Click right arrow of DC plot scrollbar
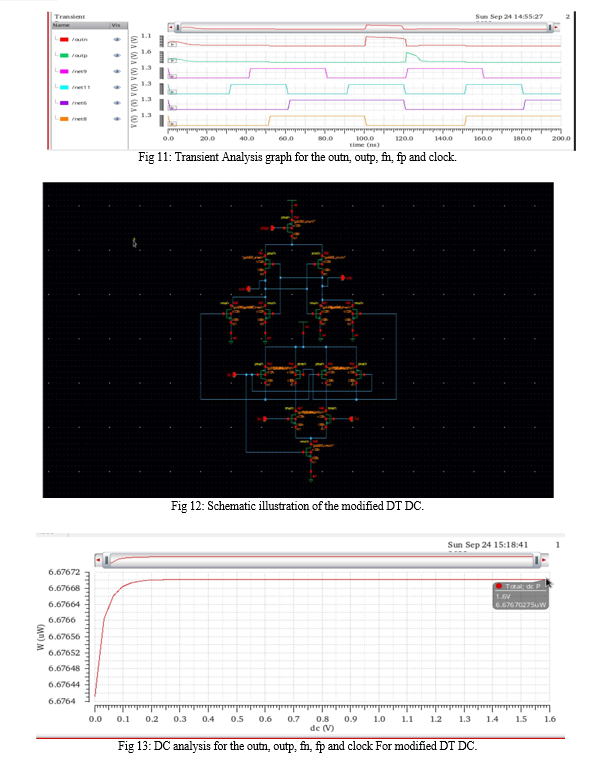Image resolution: width=602 pixels, height=761 pixels. (544, 560)
